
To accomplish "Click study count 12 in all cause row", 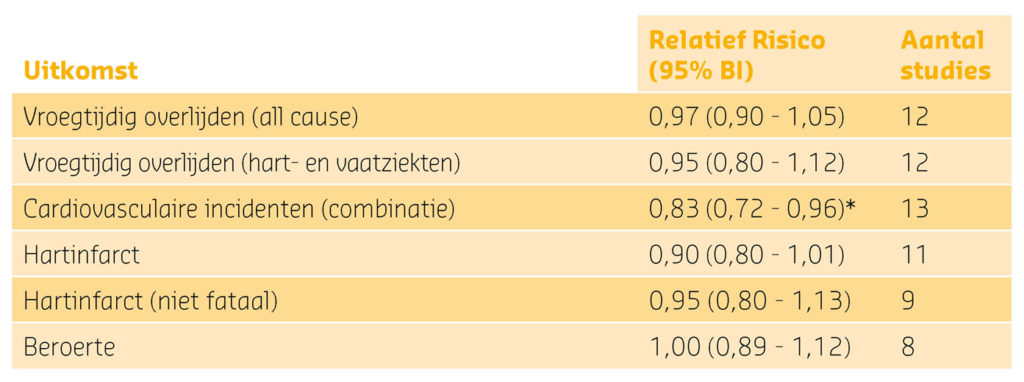I will 914,116.
